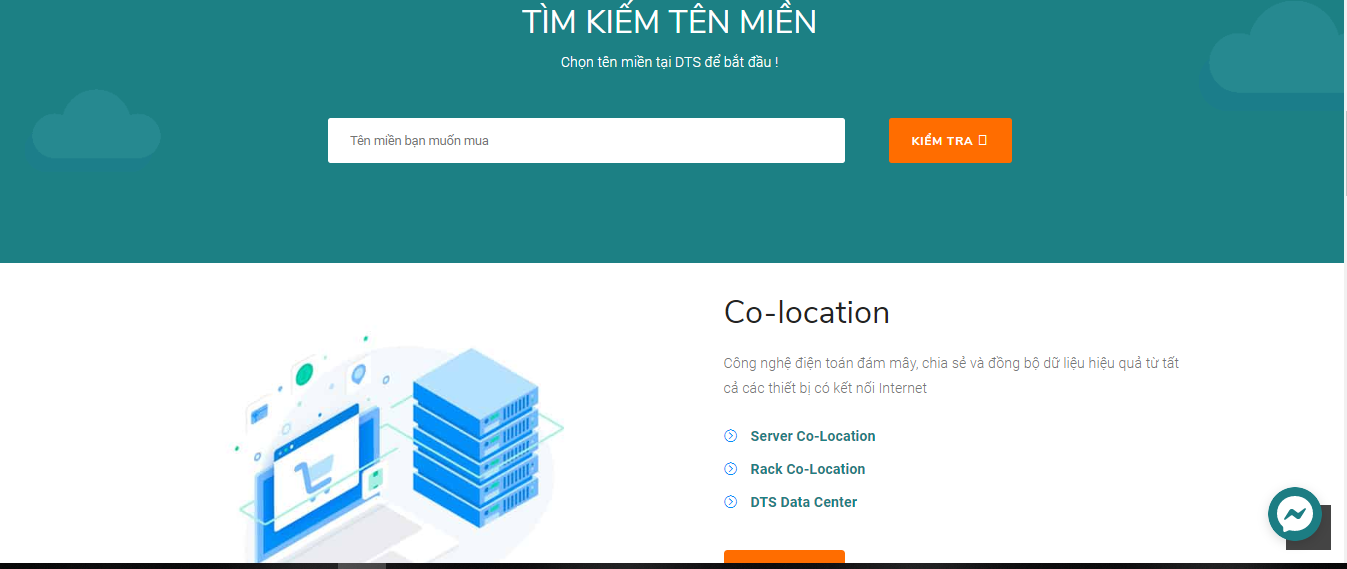Click the TÌM KIẾM TÊN MIỀN heading
This screenshot has width=1347, height=569.
[669, 21]
